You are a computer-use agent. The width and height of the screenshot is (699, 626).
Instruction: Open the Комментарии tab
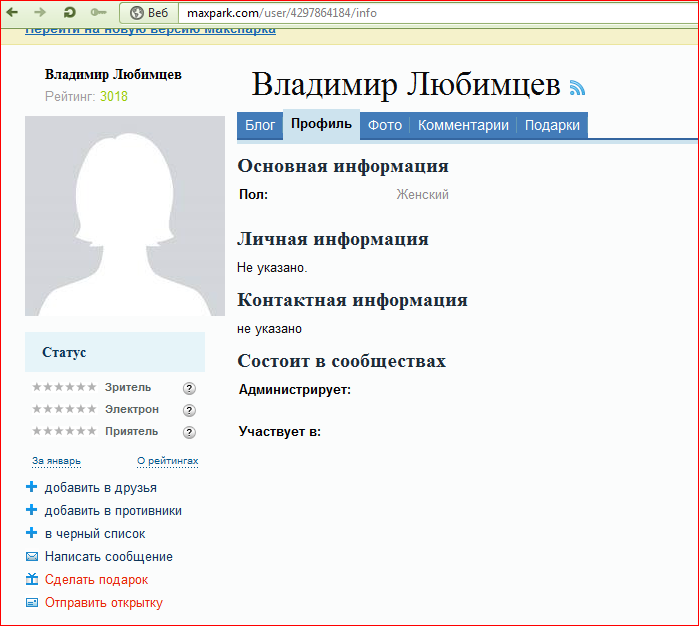(x=463, y=125)
